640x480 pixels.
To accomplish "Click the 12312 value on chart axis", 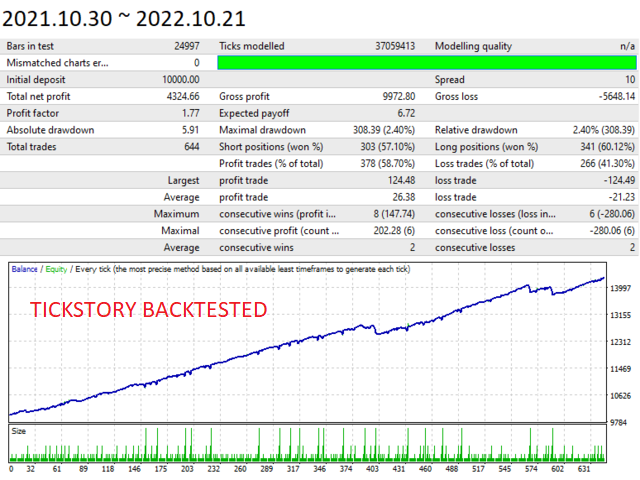I will (620, 342).
